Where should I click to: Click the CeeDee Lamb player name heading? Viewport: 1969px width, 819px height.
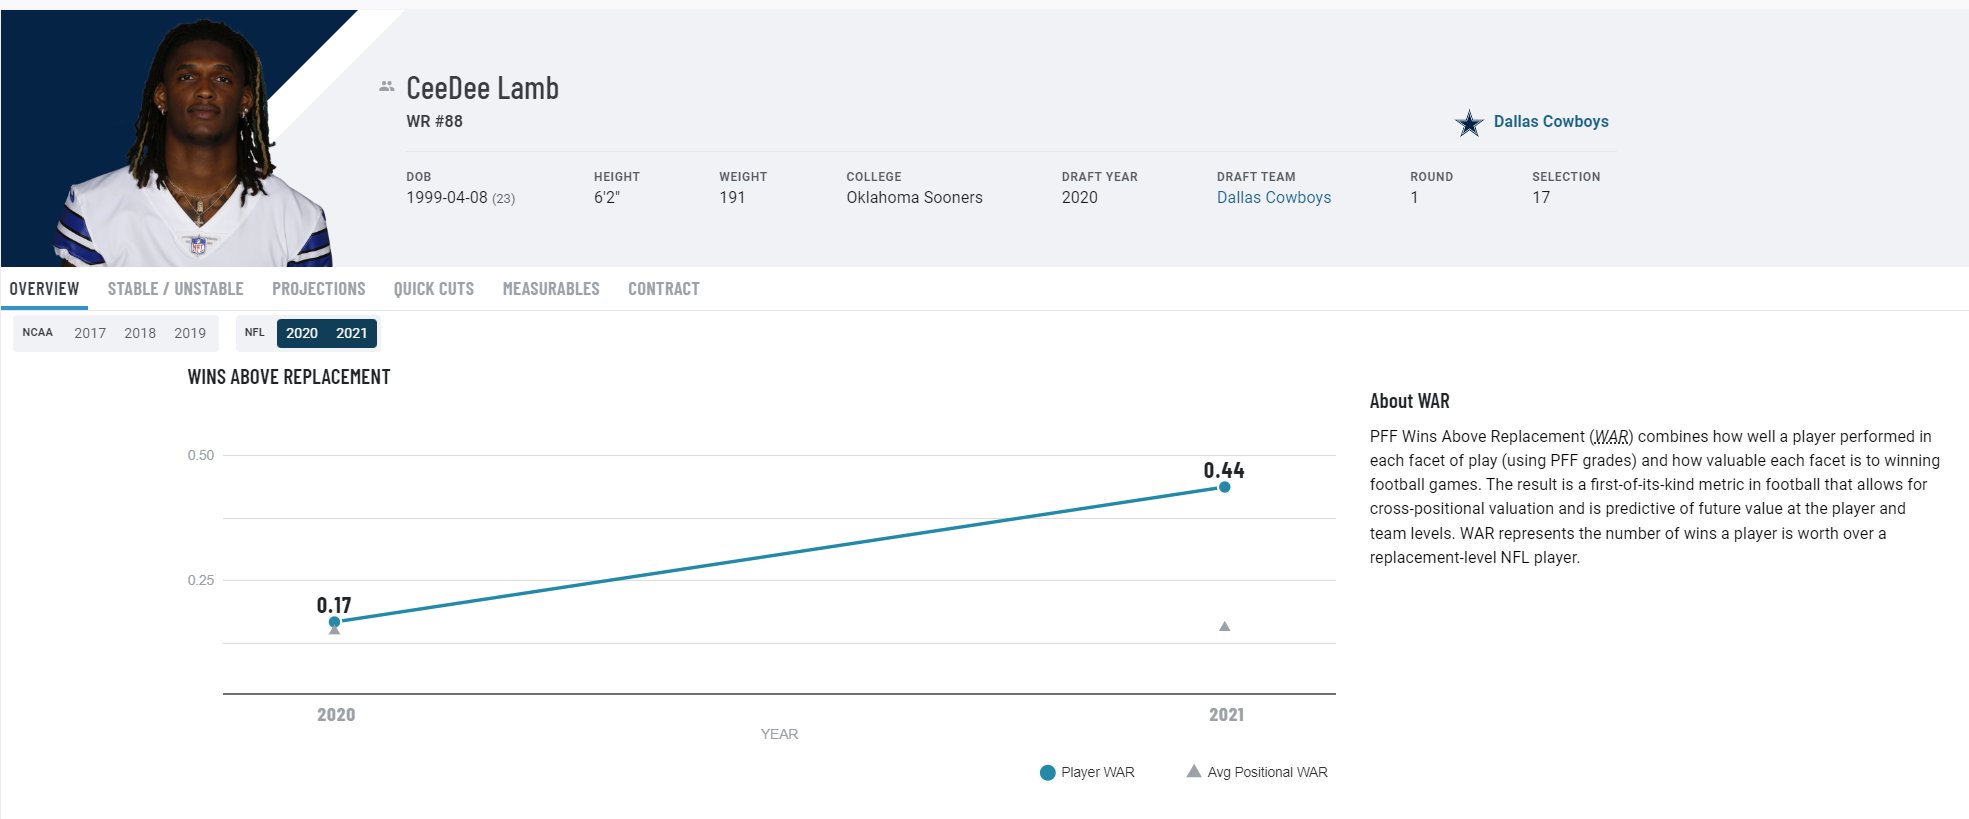click(x=482, y=88)
